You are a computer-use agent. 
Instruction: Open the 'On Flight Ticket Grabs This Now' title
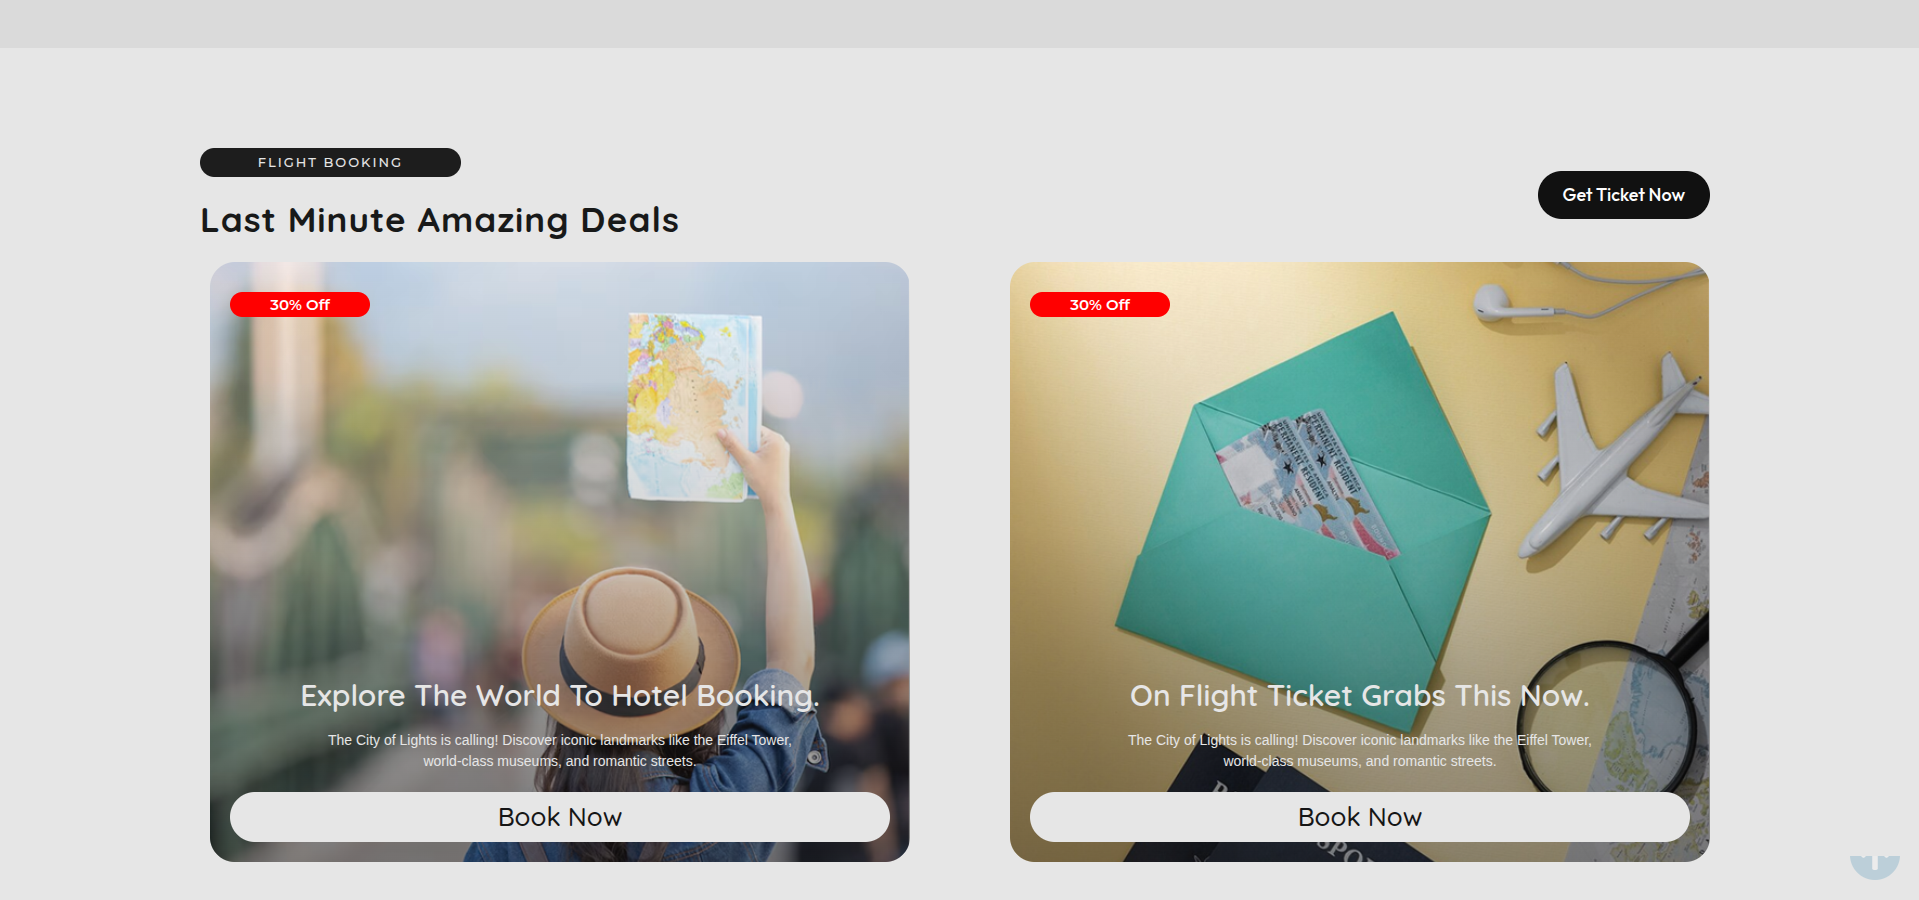(x=1359, y=696)
